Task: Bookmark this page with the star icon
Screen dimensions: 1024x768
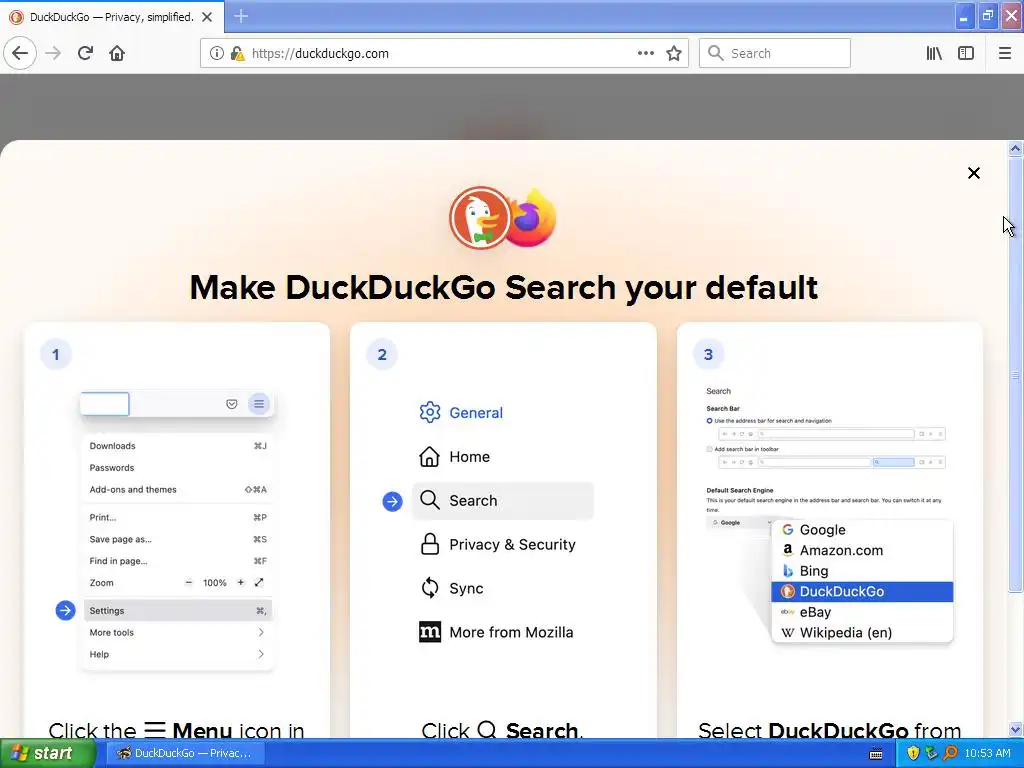Action: coord(674,53)
